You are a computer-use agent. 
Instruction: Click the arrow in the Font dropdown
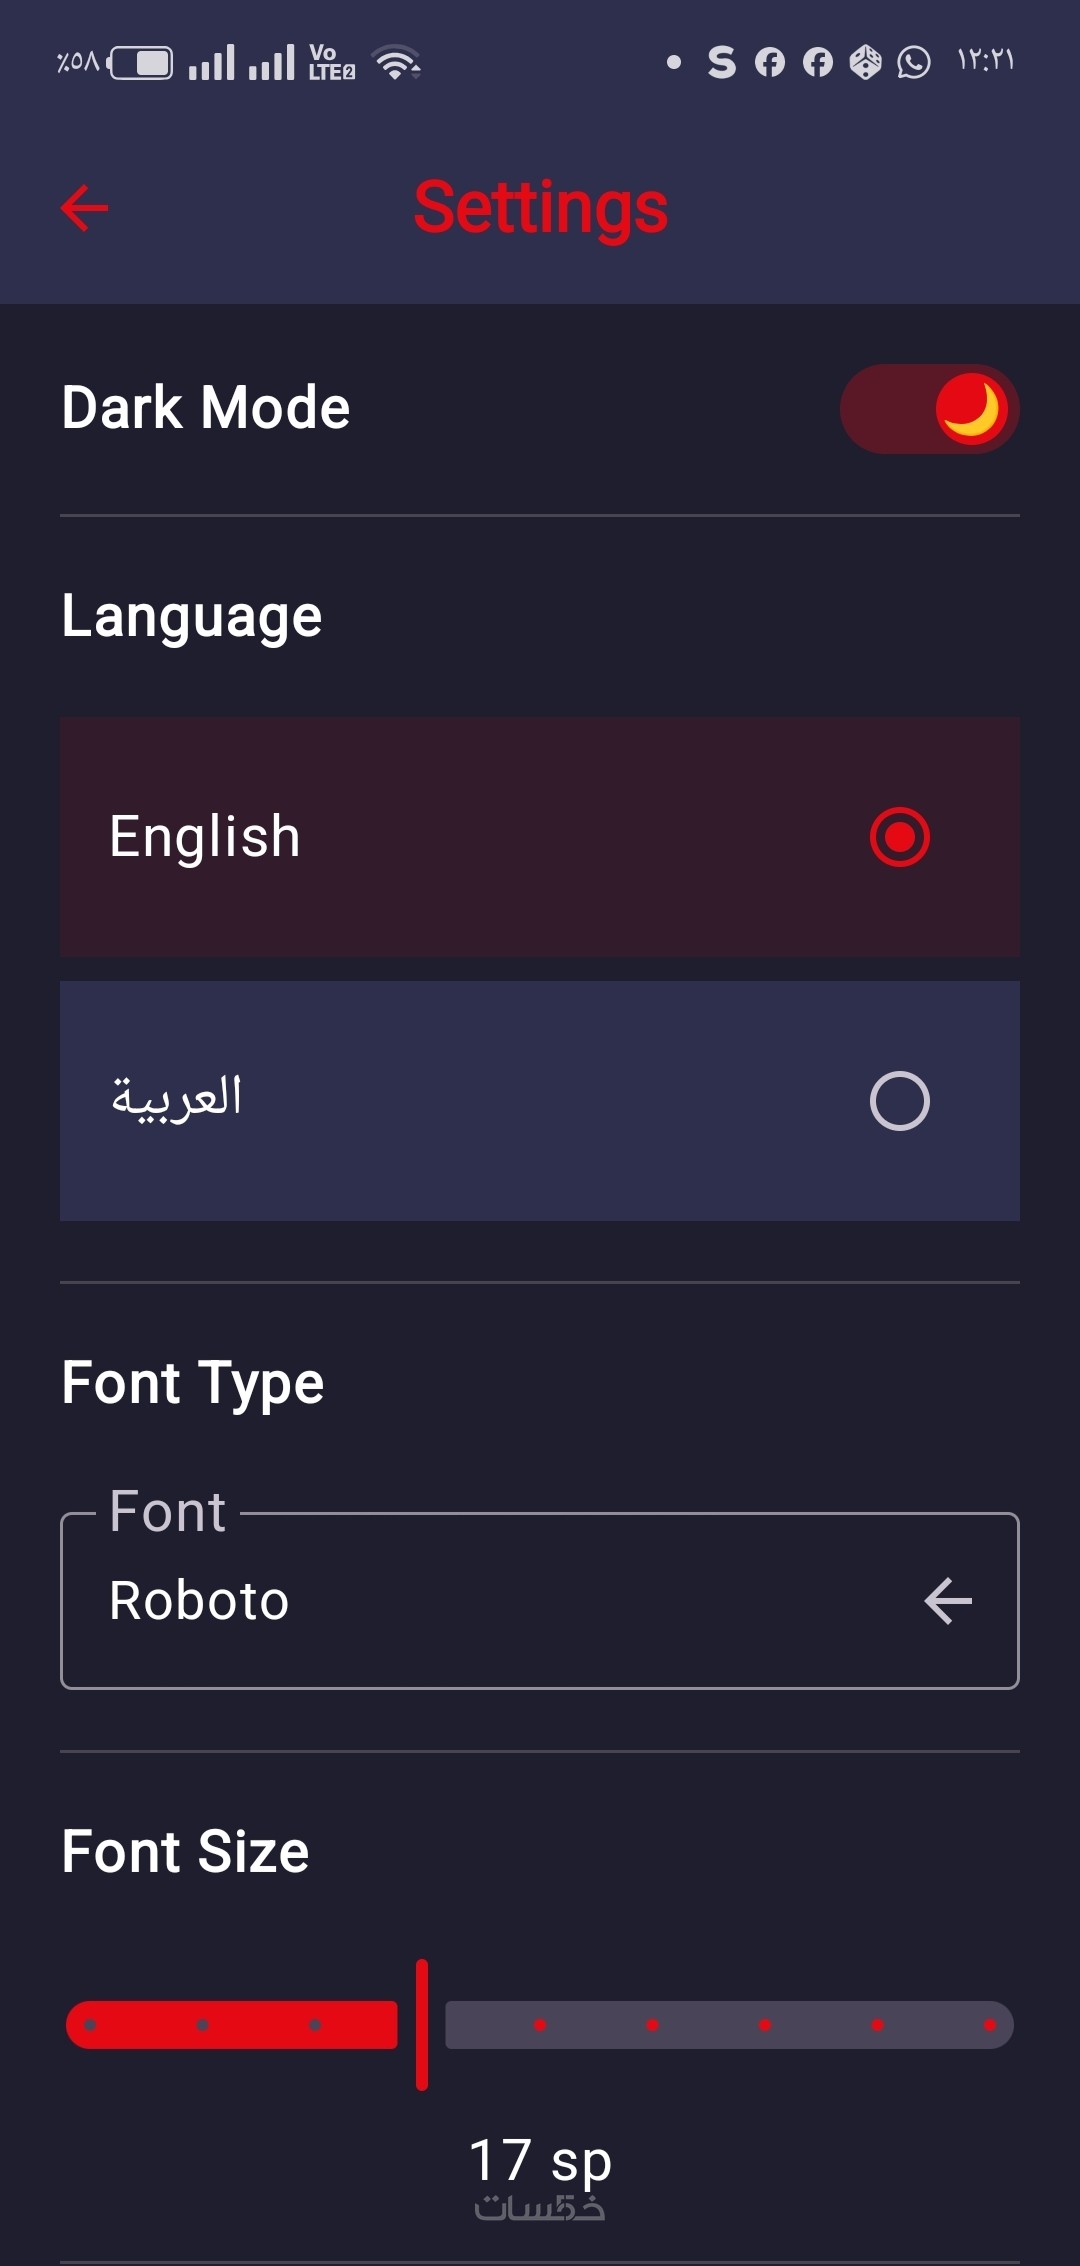(948, 1601)
